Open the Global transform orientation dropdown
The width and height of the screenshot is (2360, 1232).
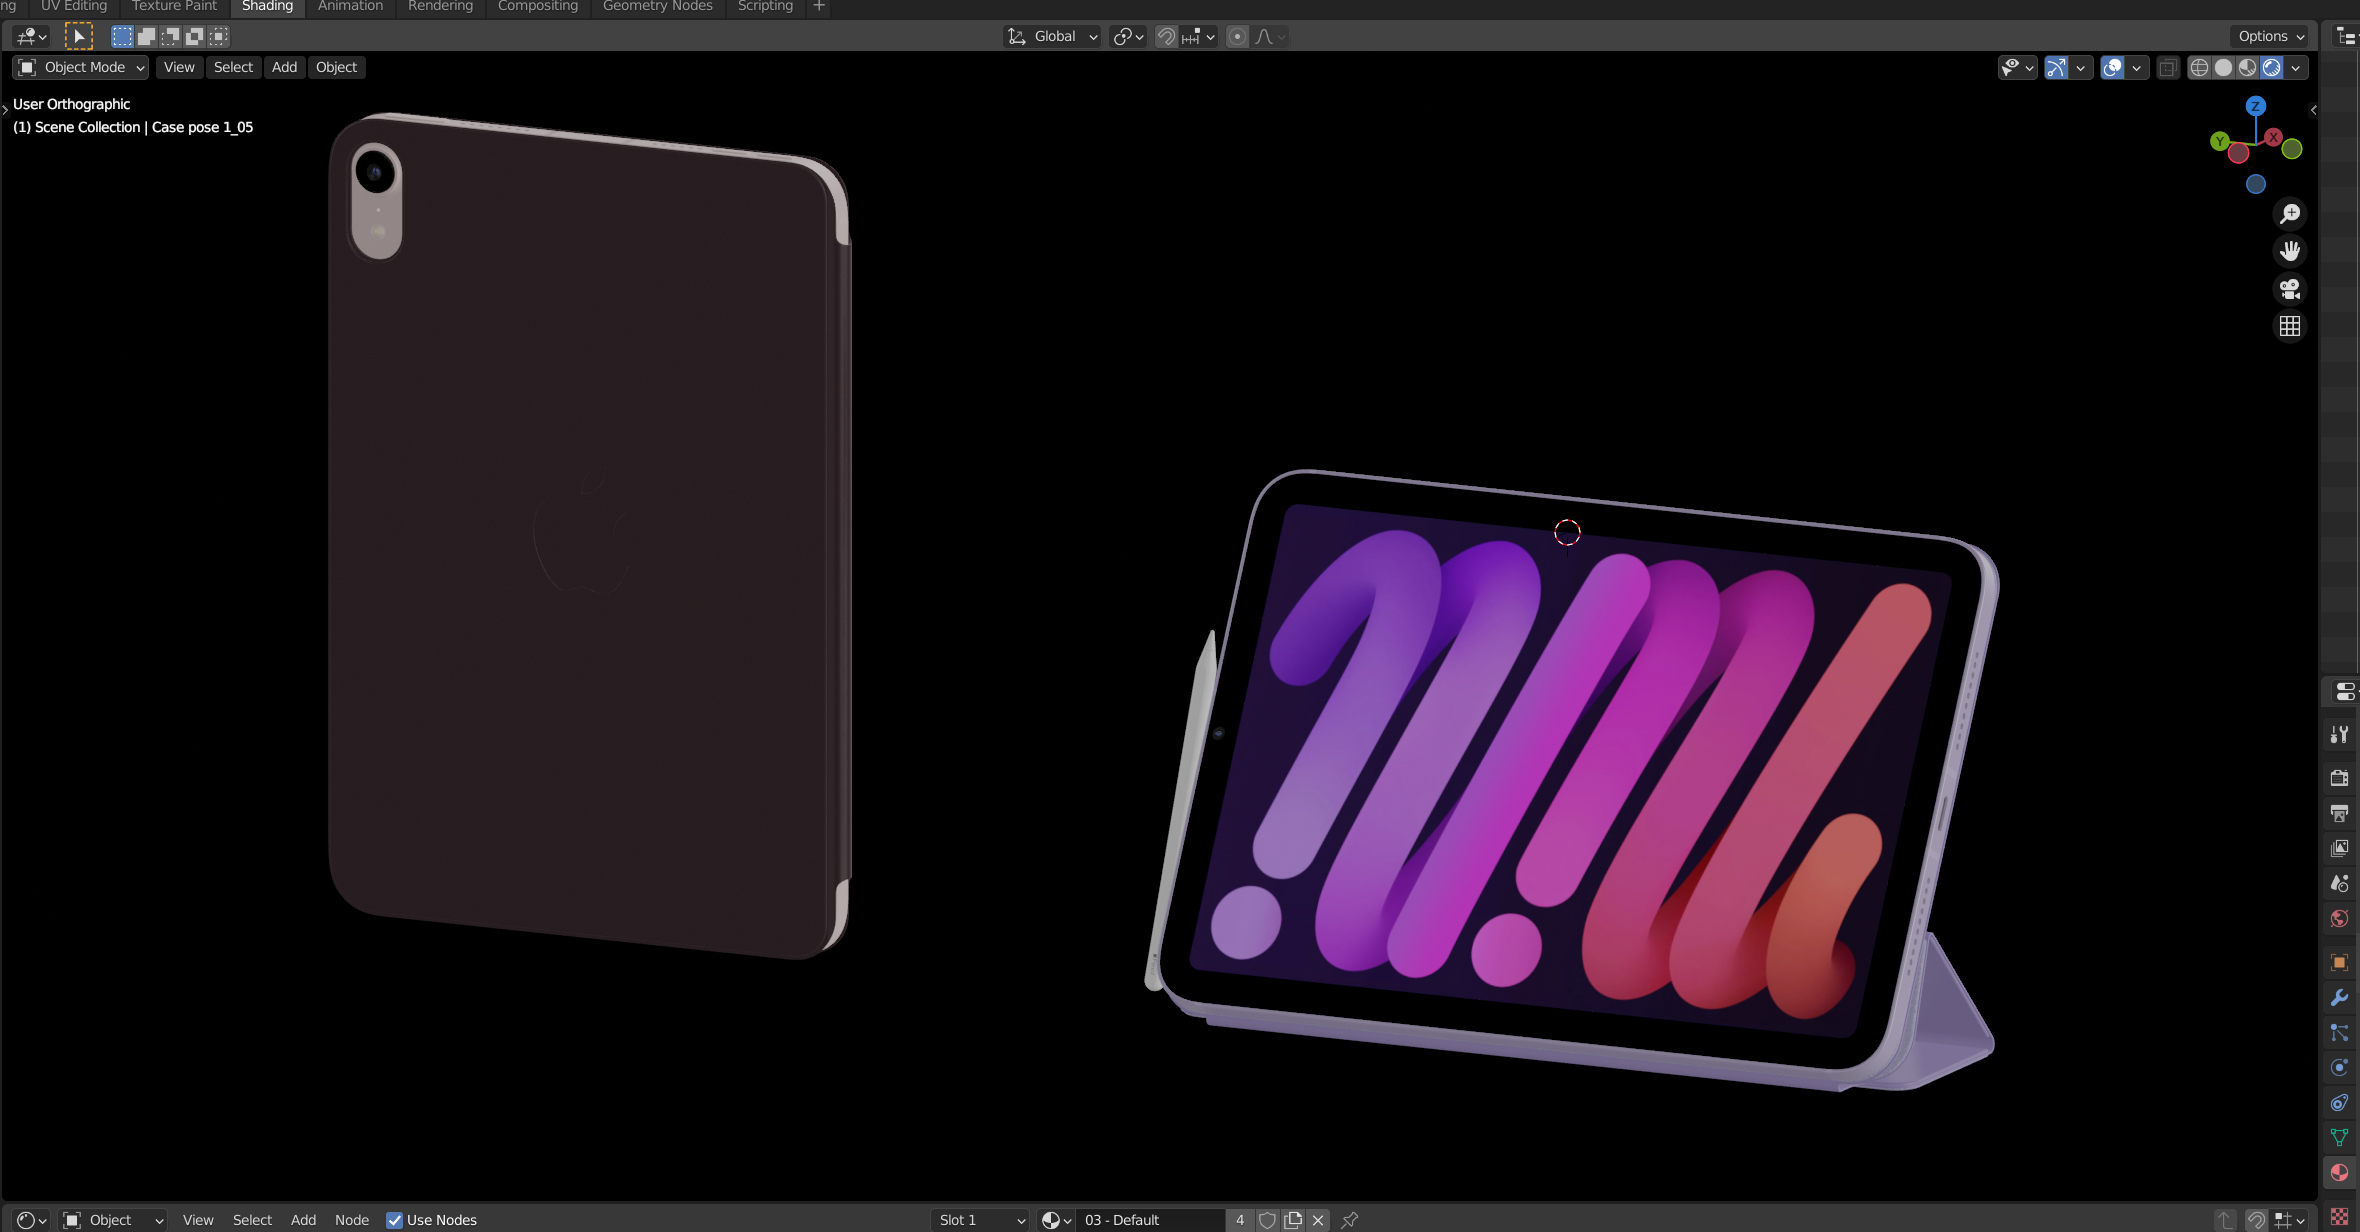point(1053,36)
